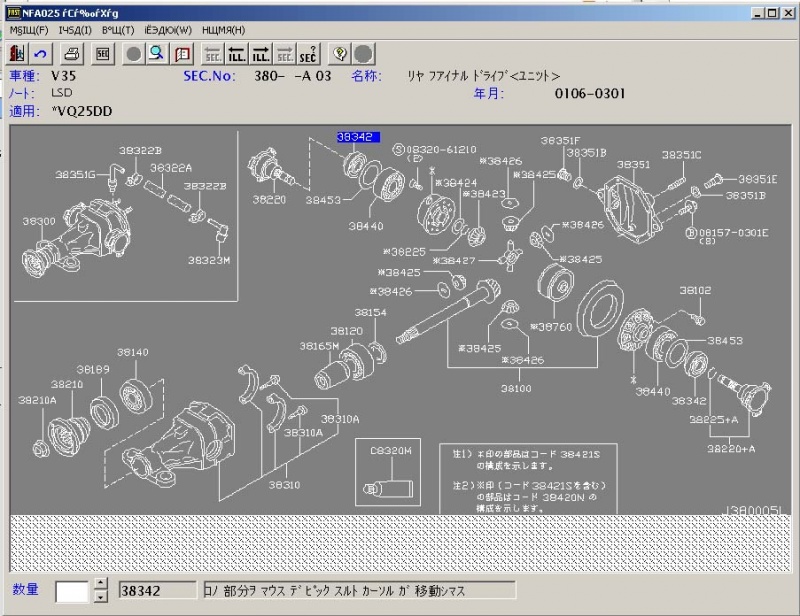Click the C8320M part inset box
Image resolution: width=800 pixels, height=616 pixels.
click(x=390, y=477)
